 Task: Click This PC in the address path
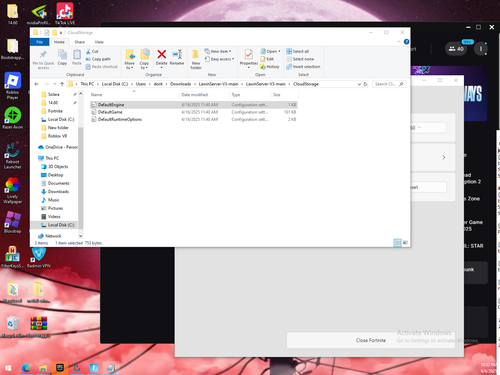[87, 84]
